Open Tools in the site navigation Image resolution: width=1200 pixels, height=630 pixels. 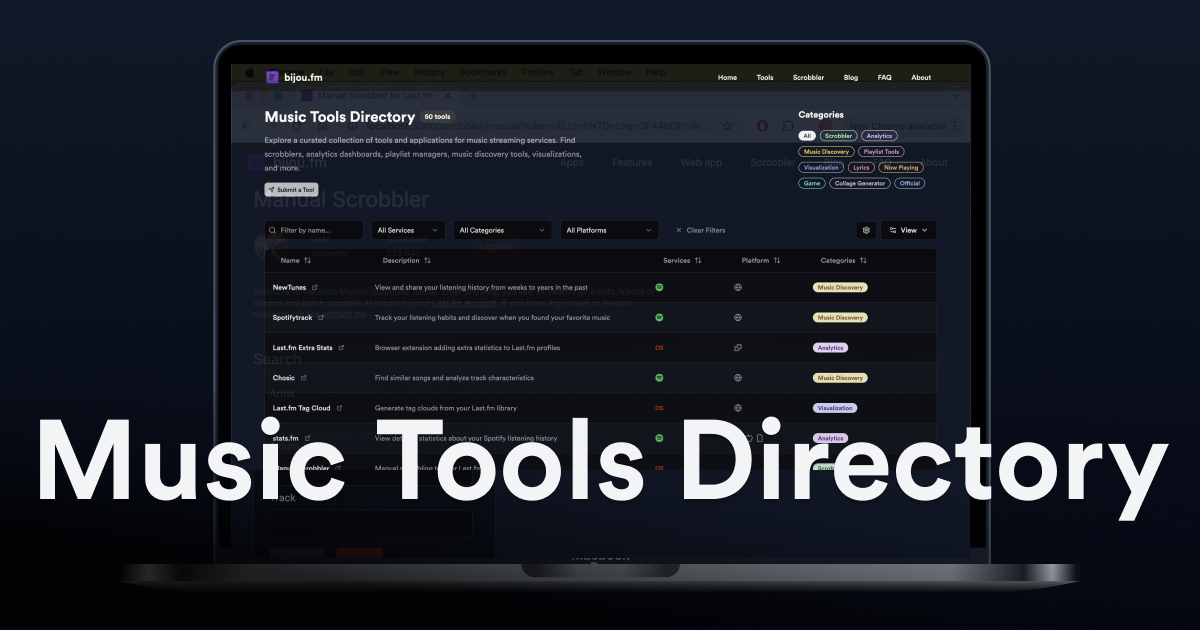(x=765, y=77)
